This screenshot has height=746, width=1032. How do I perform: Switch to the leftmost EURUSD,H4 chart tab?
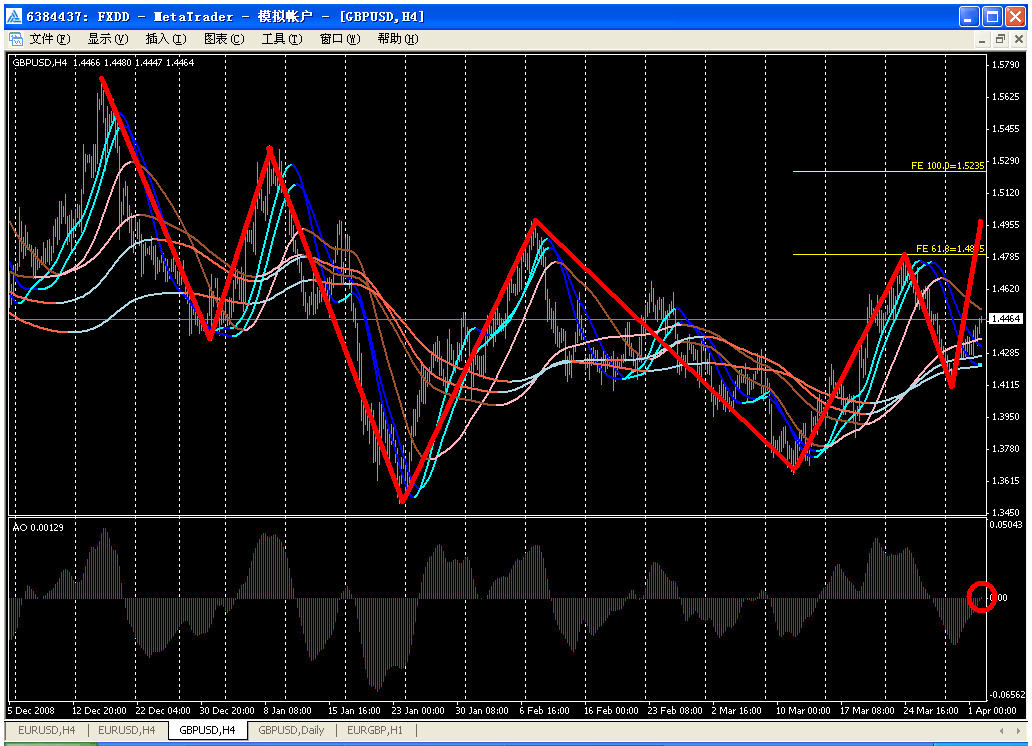point(46,731)
